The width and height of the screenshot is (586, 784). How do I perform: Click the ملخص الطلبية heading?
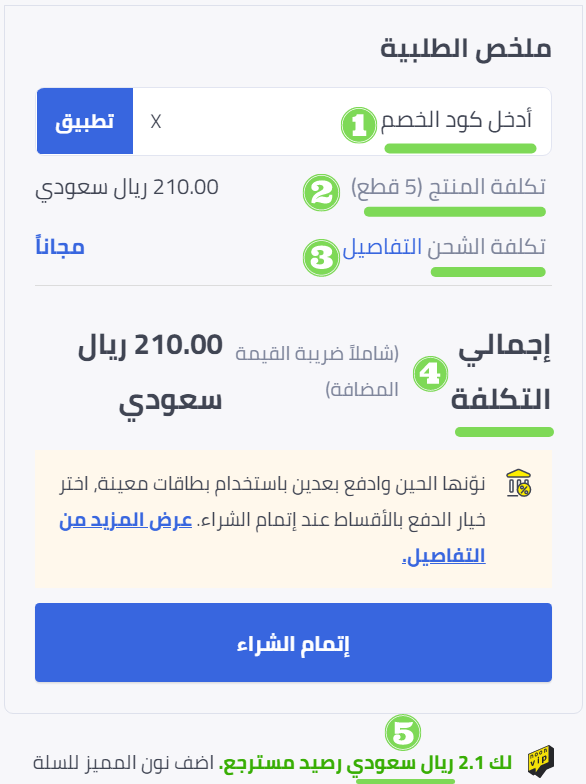pyautogui.click(x=466, y=48)
